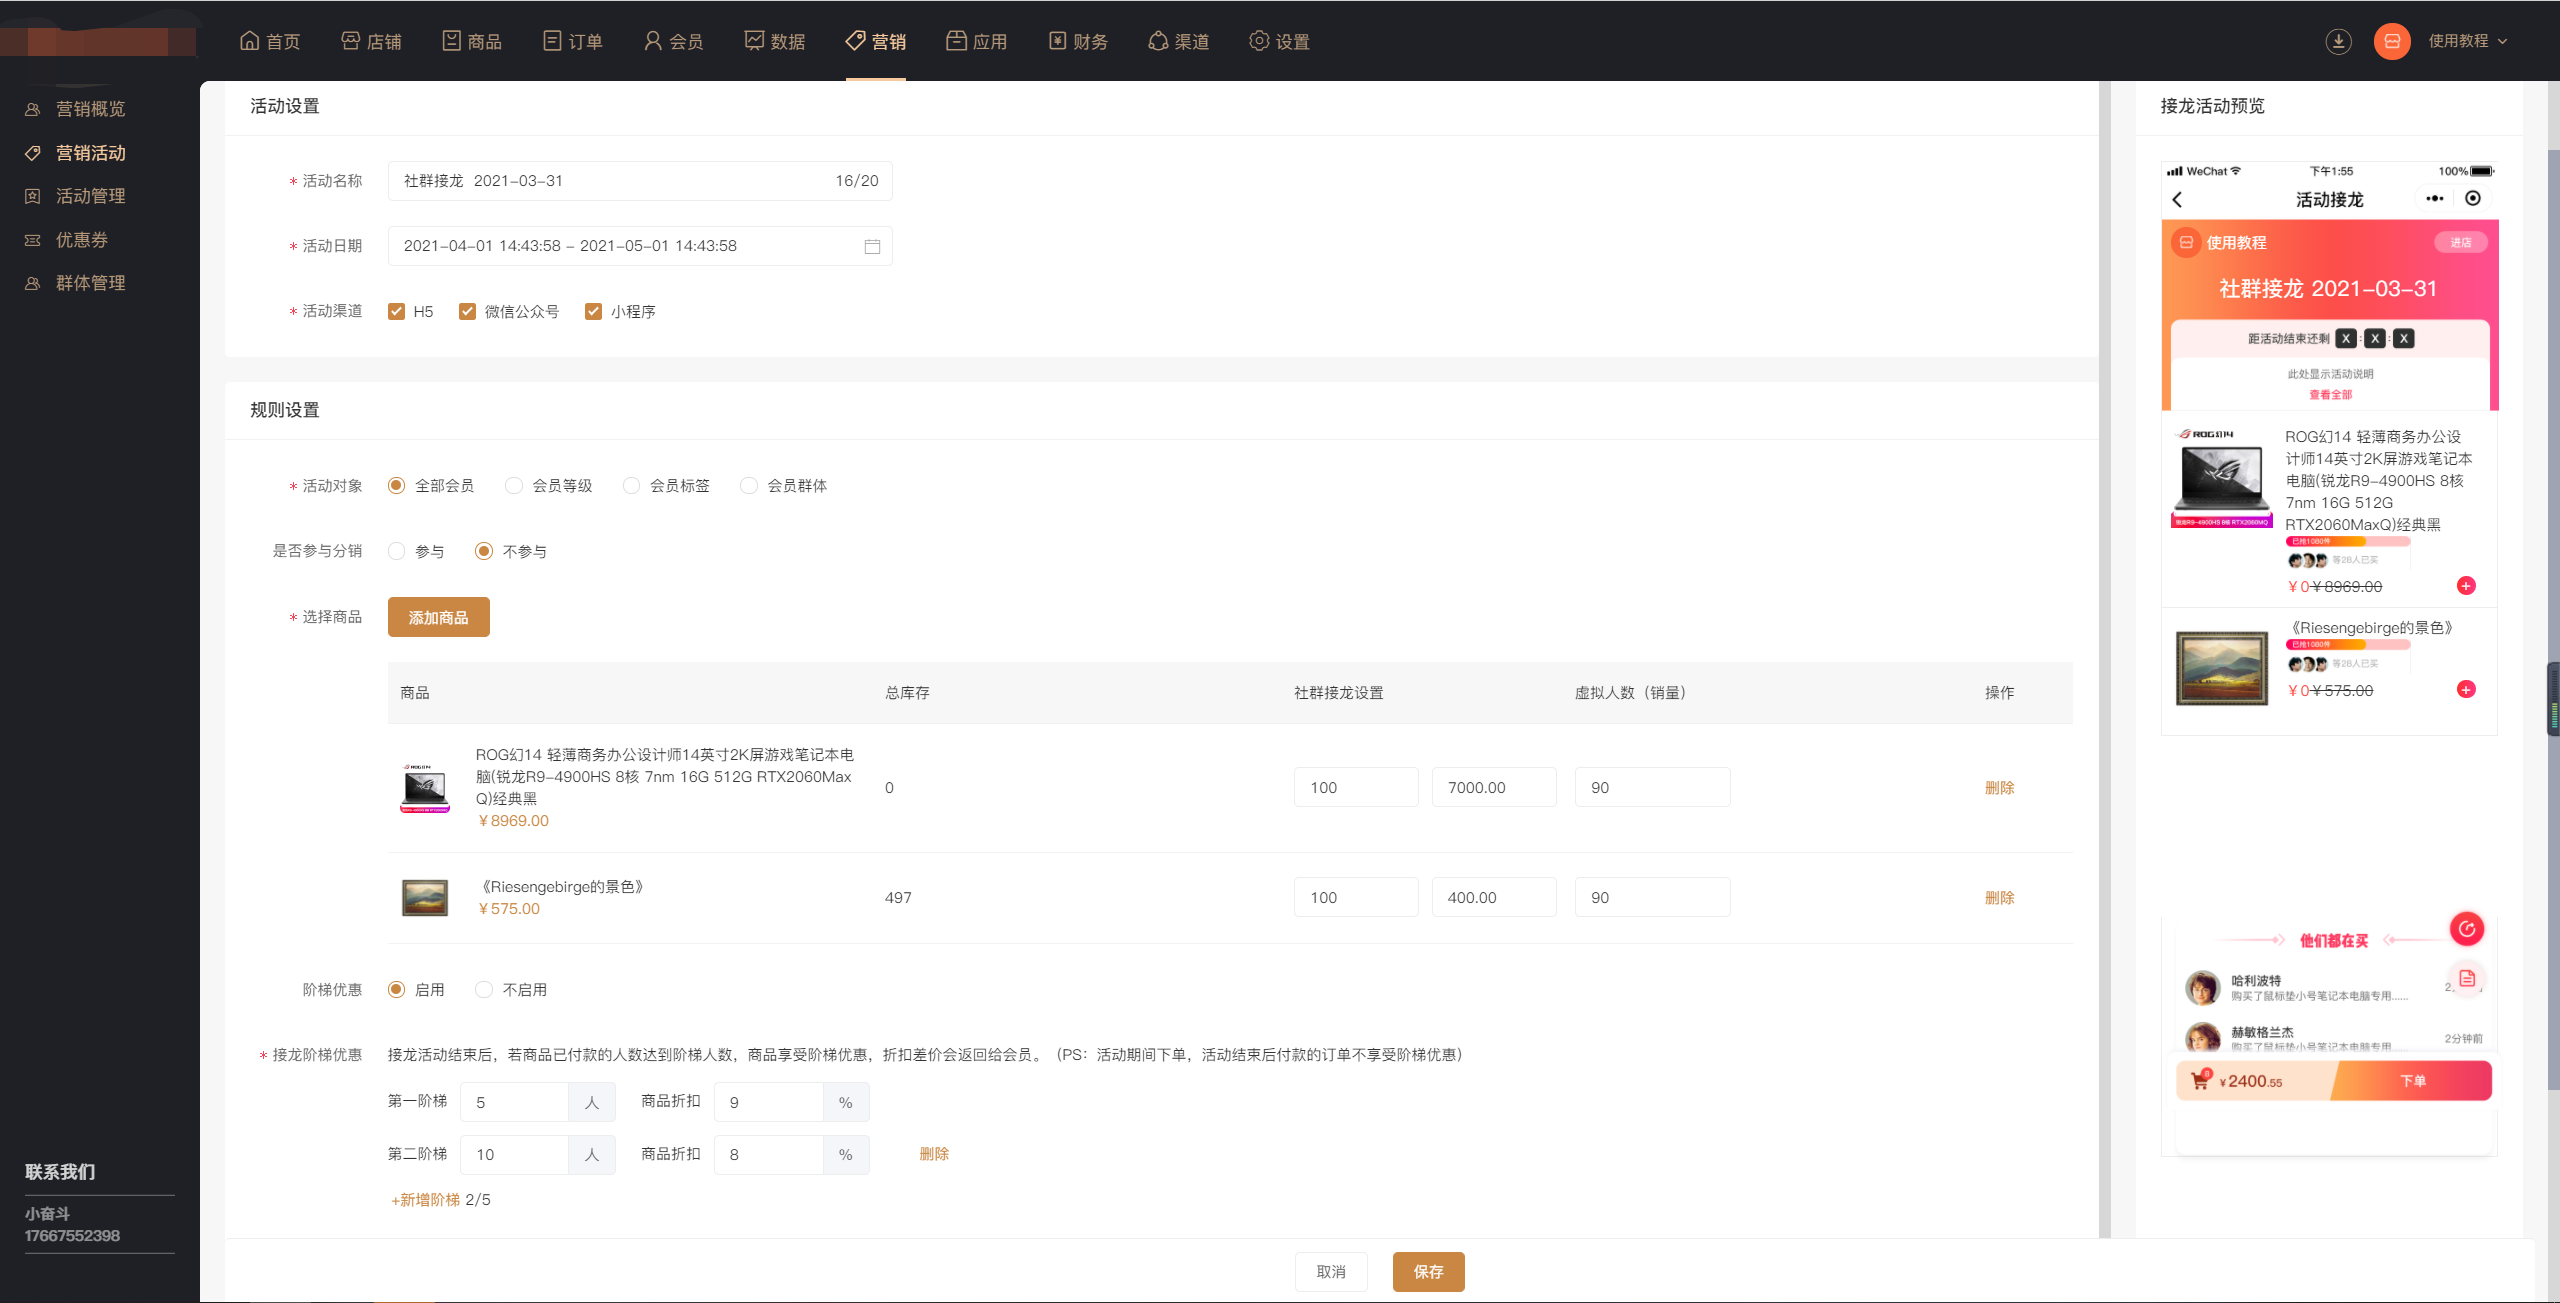
Task: Click the 保存 button
Action: tap(1428, 1272)
